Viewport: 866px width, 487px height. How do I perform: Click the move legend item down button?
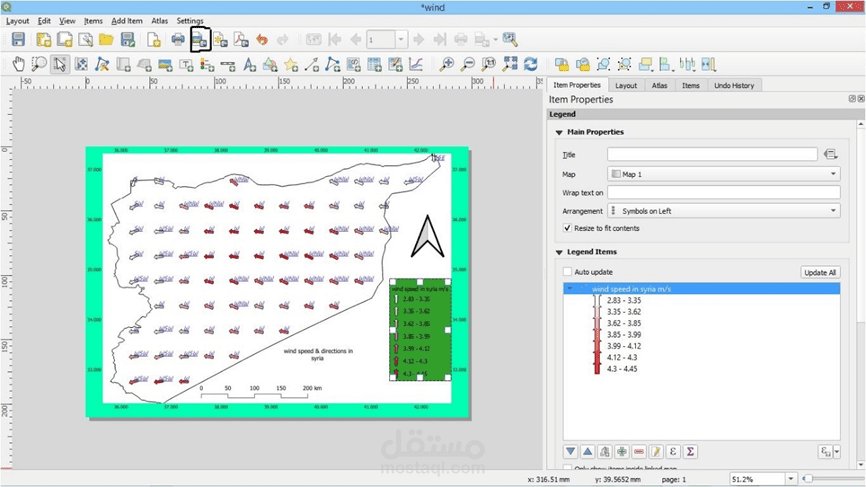pos(571,452)
